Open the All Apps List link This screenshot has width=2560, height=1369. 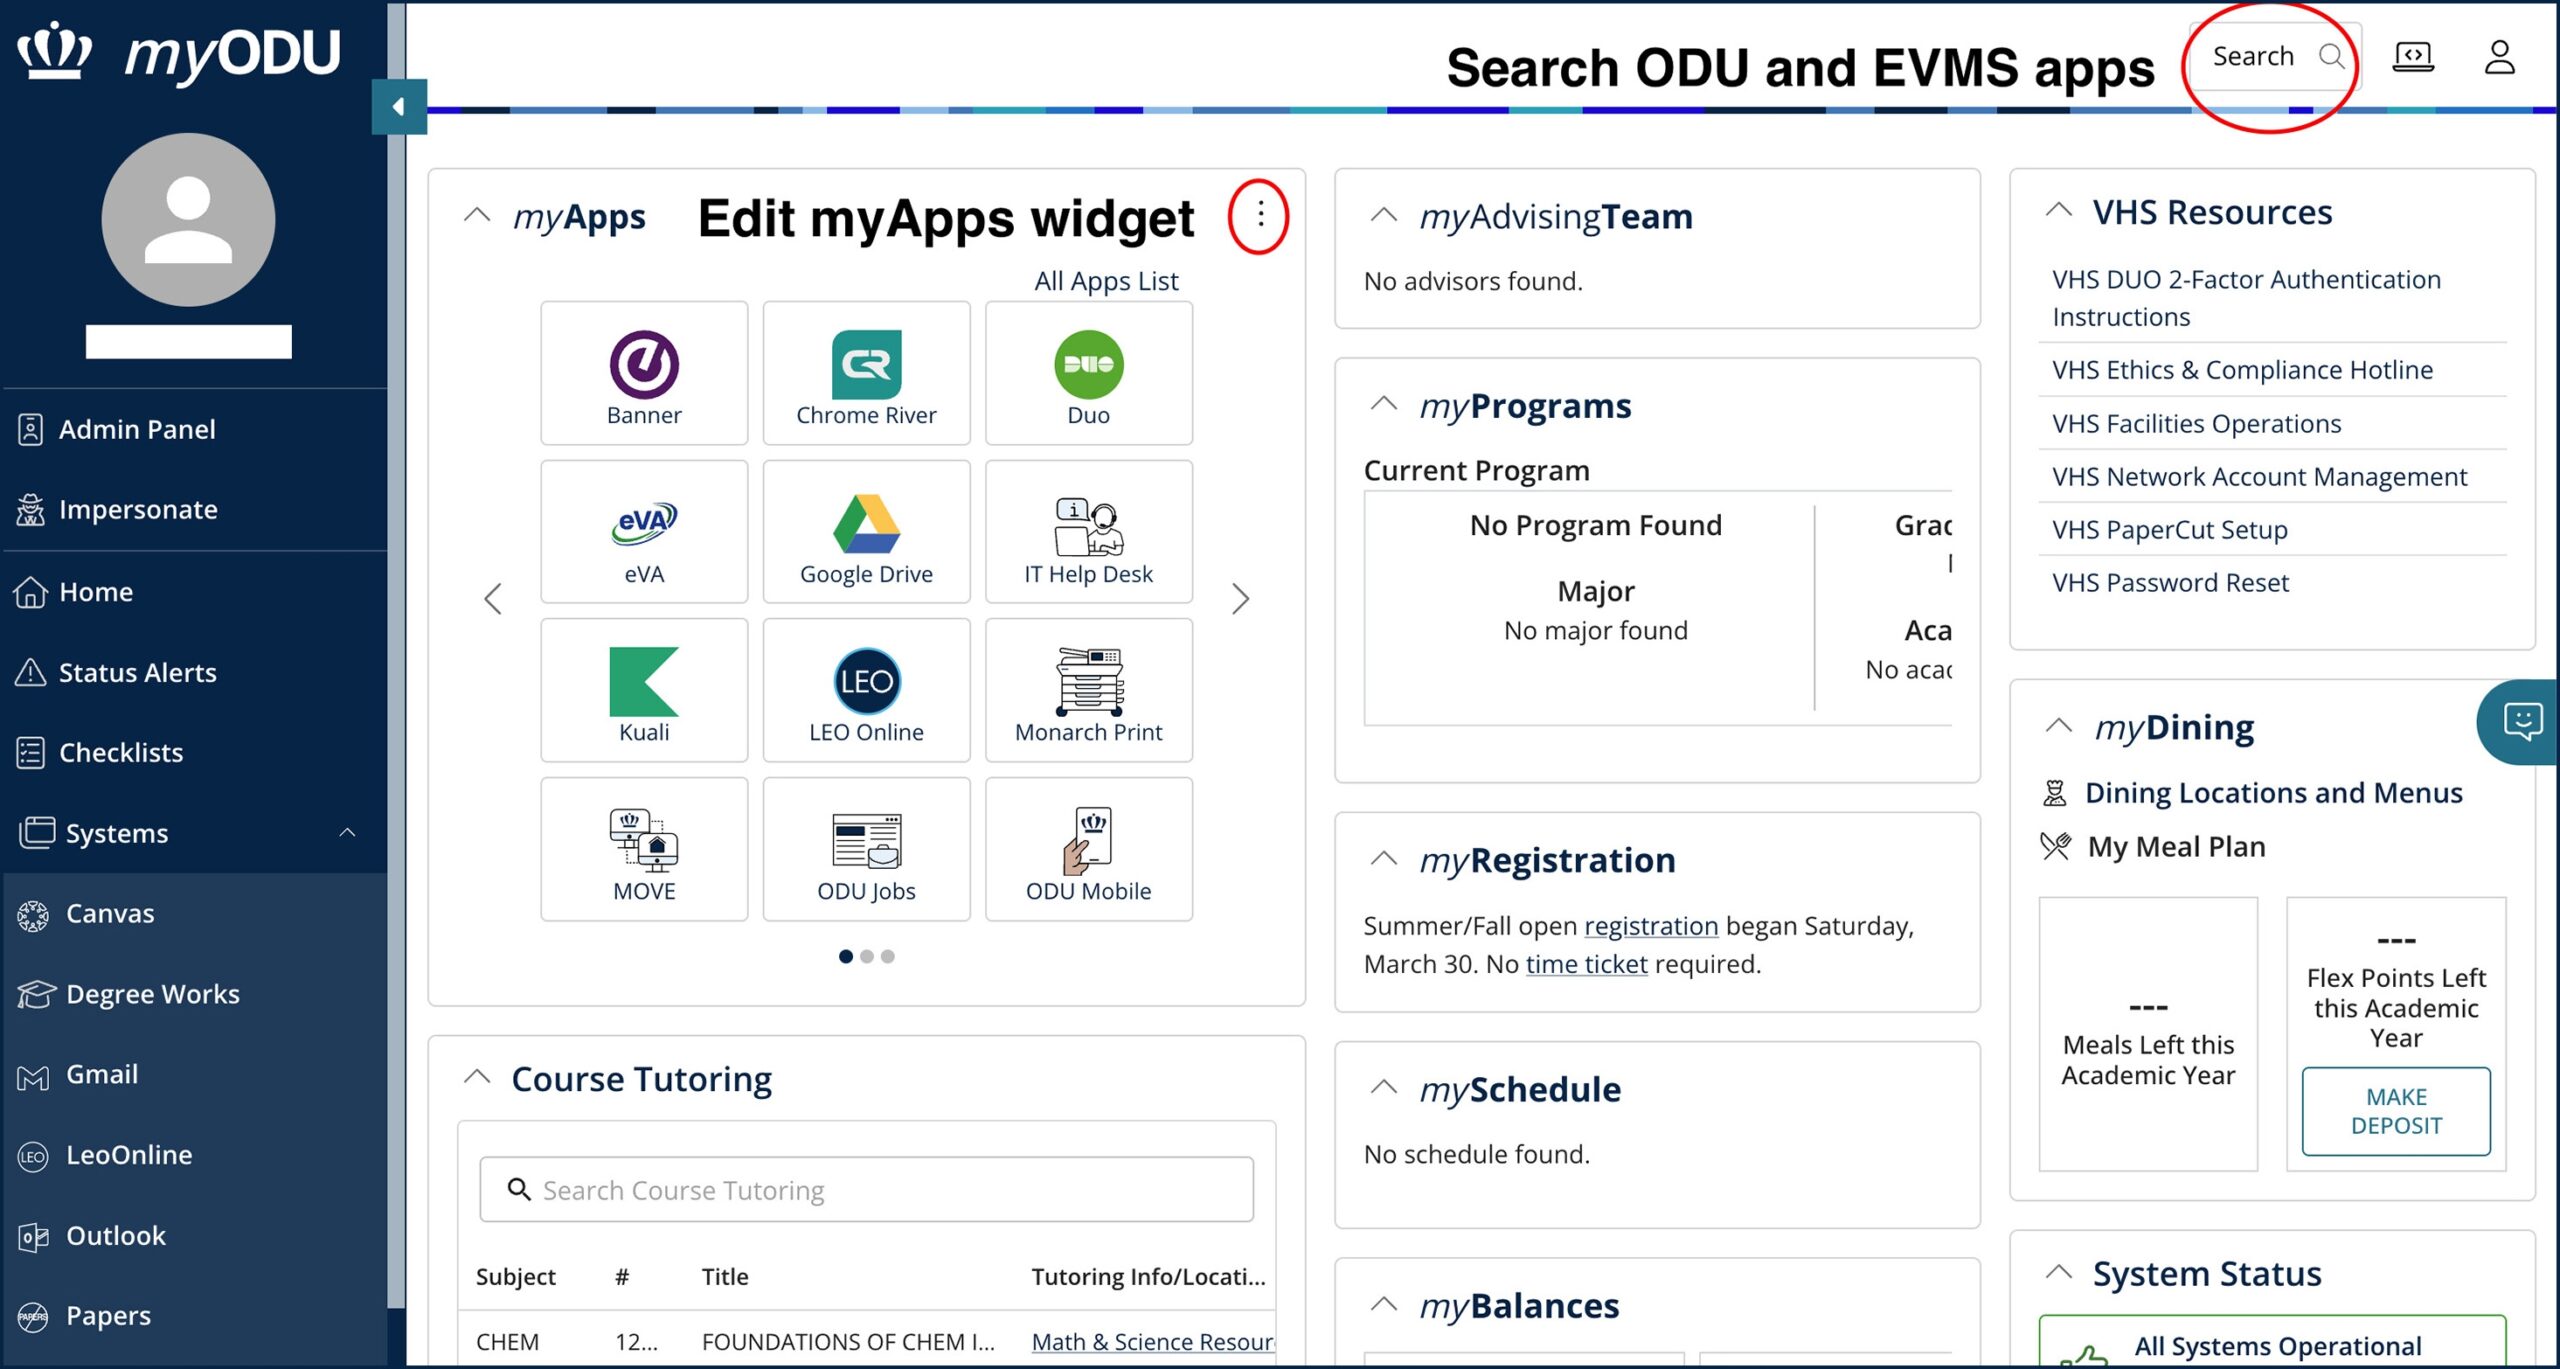pyautogui.click(x=1105, y=281)
